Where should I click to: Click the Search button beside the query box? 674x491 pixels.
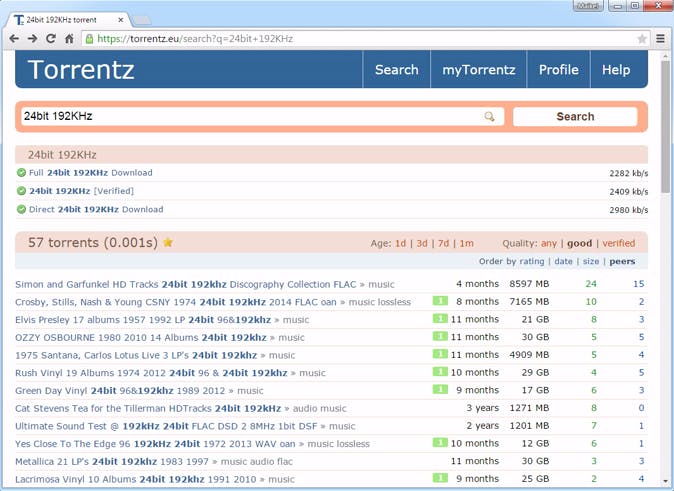click(x=575, y=117)
